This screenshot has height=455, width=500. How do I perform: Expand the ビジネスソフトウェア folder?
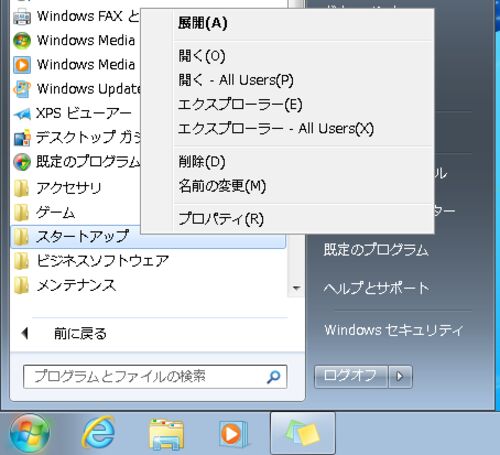click(103, 261)
